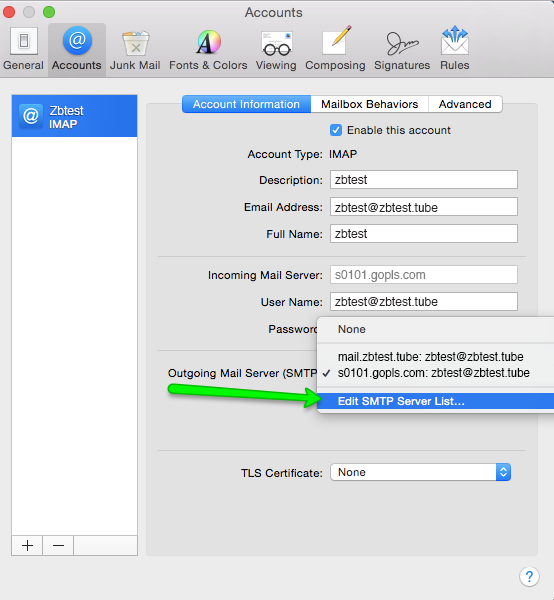
Task: Open help with question mark button
Action: [529, 576]
